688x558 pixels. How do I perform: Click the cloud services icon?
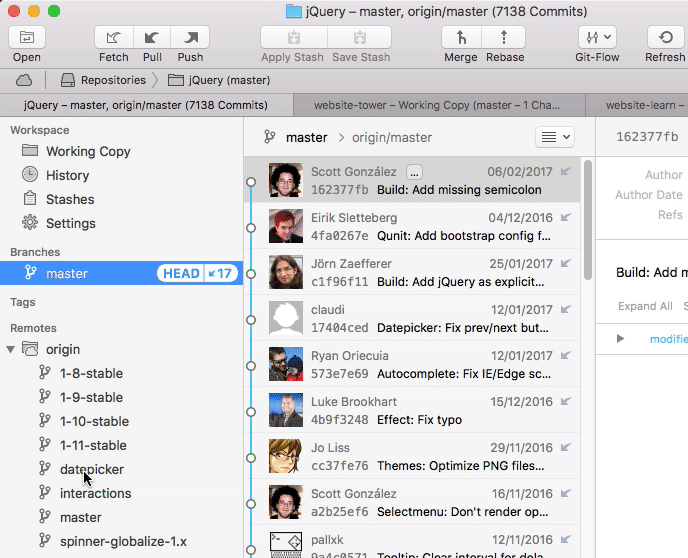point(25,80)
